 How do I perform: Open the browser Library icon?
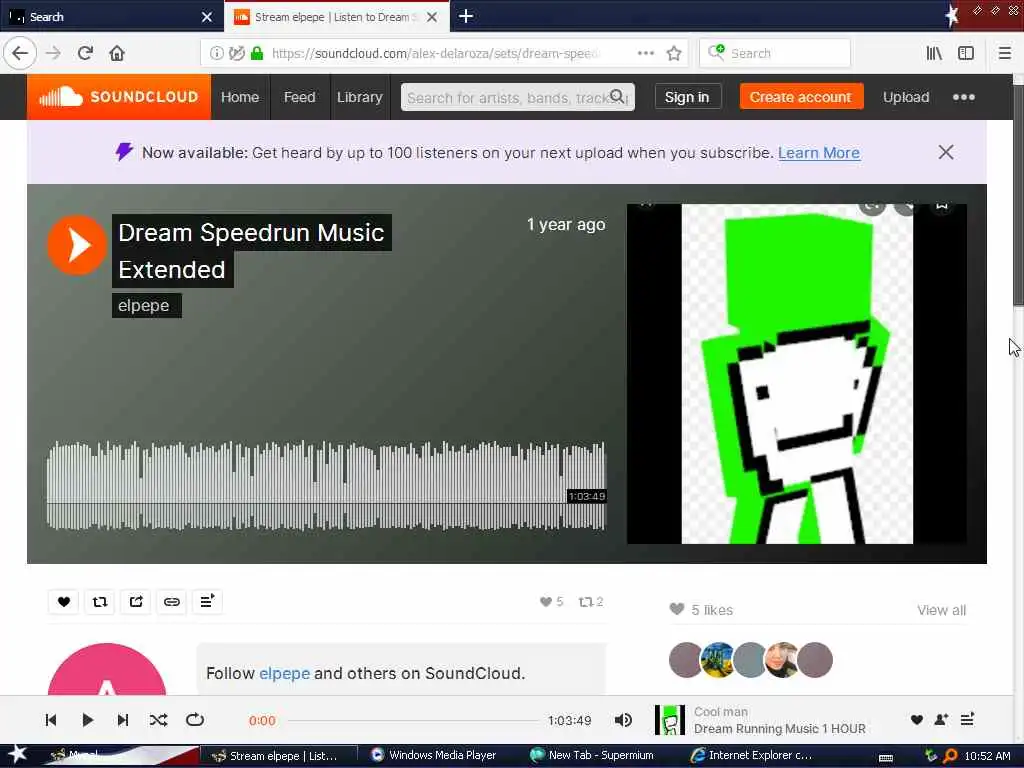[x=934, y=54]
